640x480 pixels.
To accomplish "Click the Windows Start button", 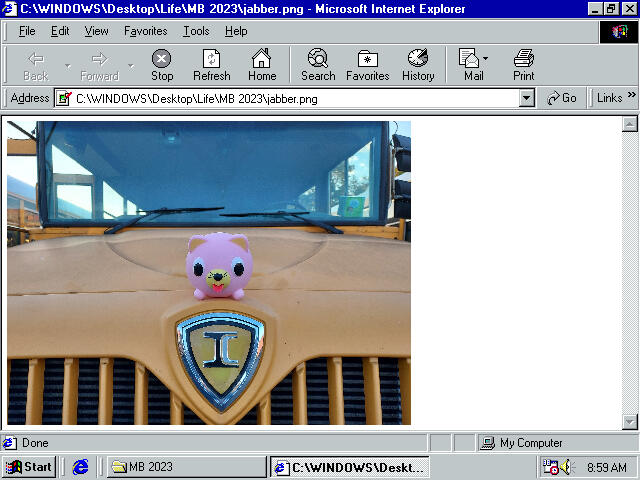I will [x=29, y=467].
